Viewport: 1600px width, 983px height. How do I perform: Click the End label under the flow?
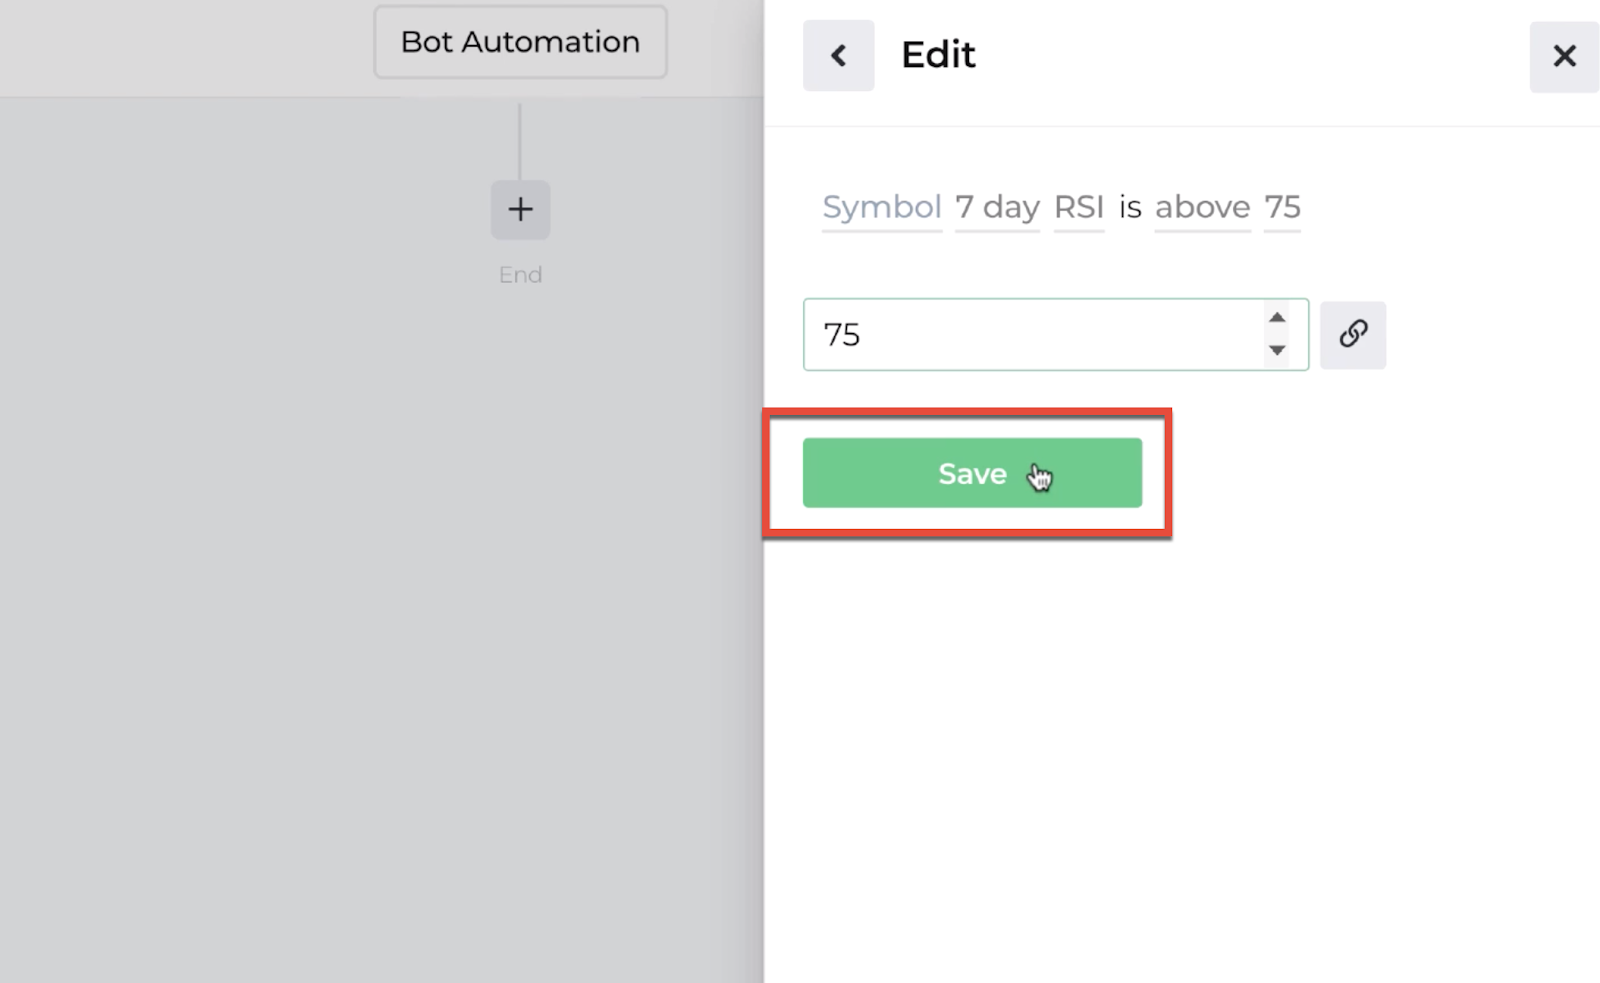coord(520,275)
